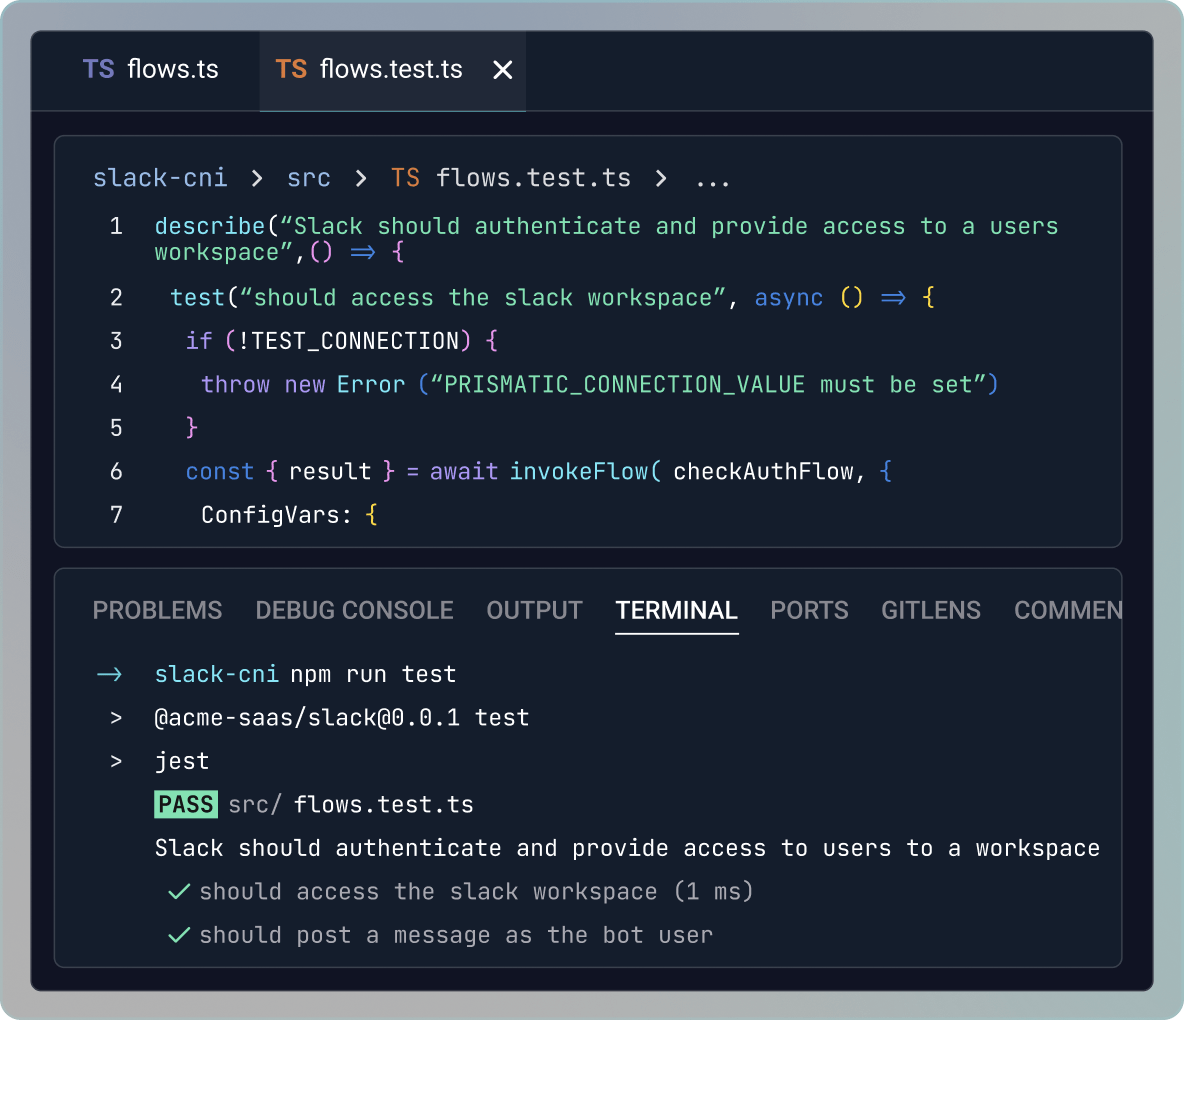Screen dimensions: 1184x1120
Task: Open slack-cni in the breadcrumb
Action: (159, 178)
